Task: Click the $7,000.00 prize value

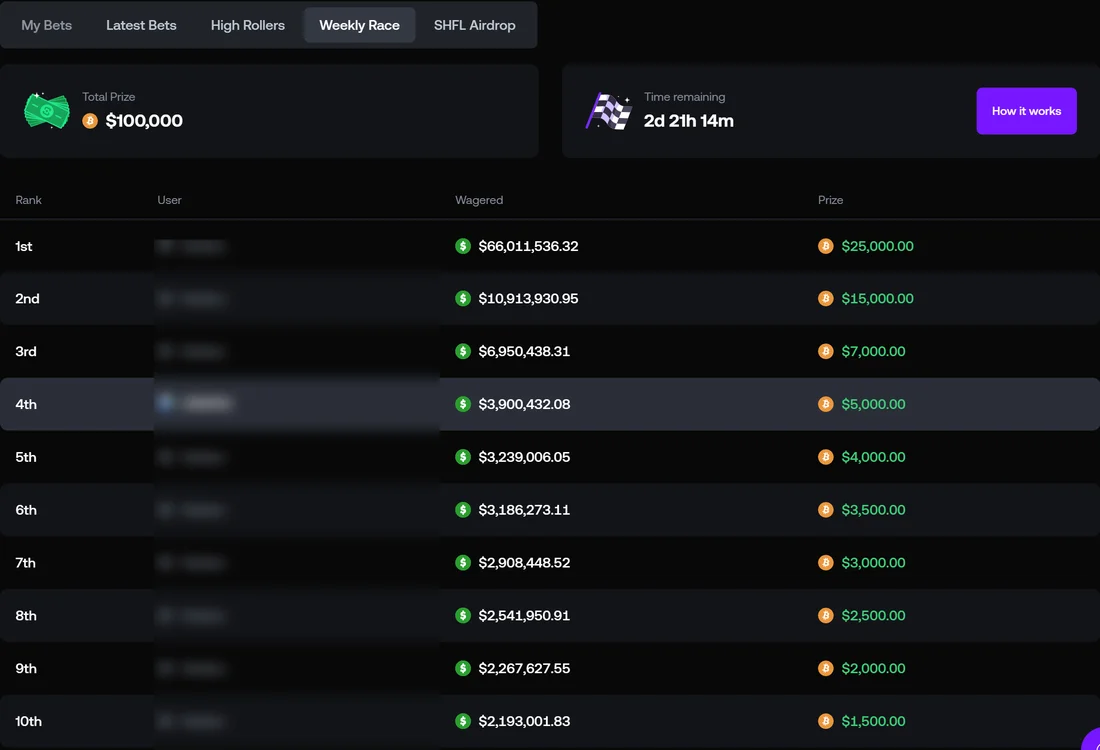Action: coord(873,351)
